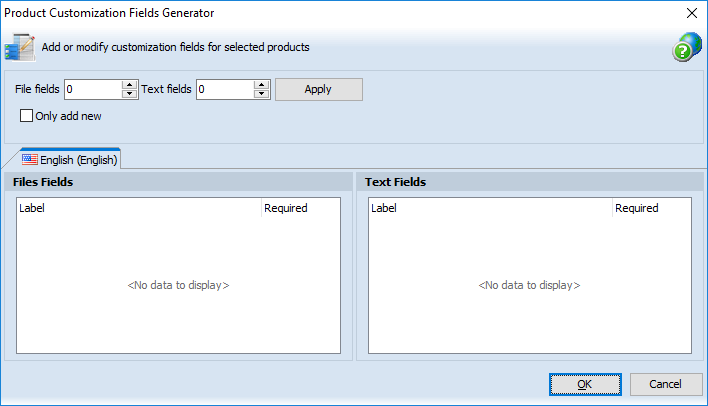Focus the File fields number input

(x=93, y=90)
